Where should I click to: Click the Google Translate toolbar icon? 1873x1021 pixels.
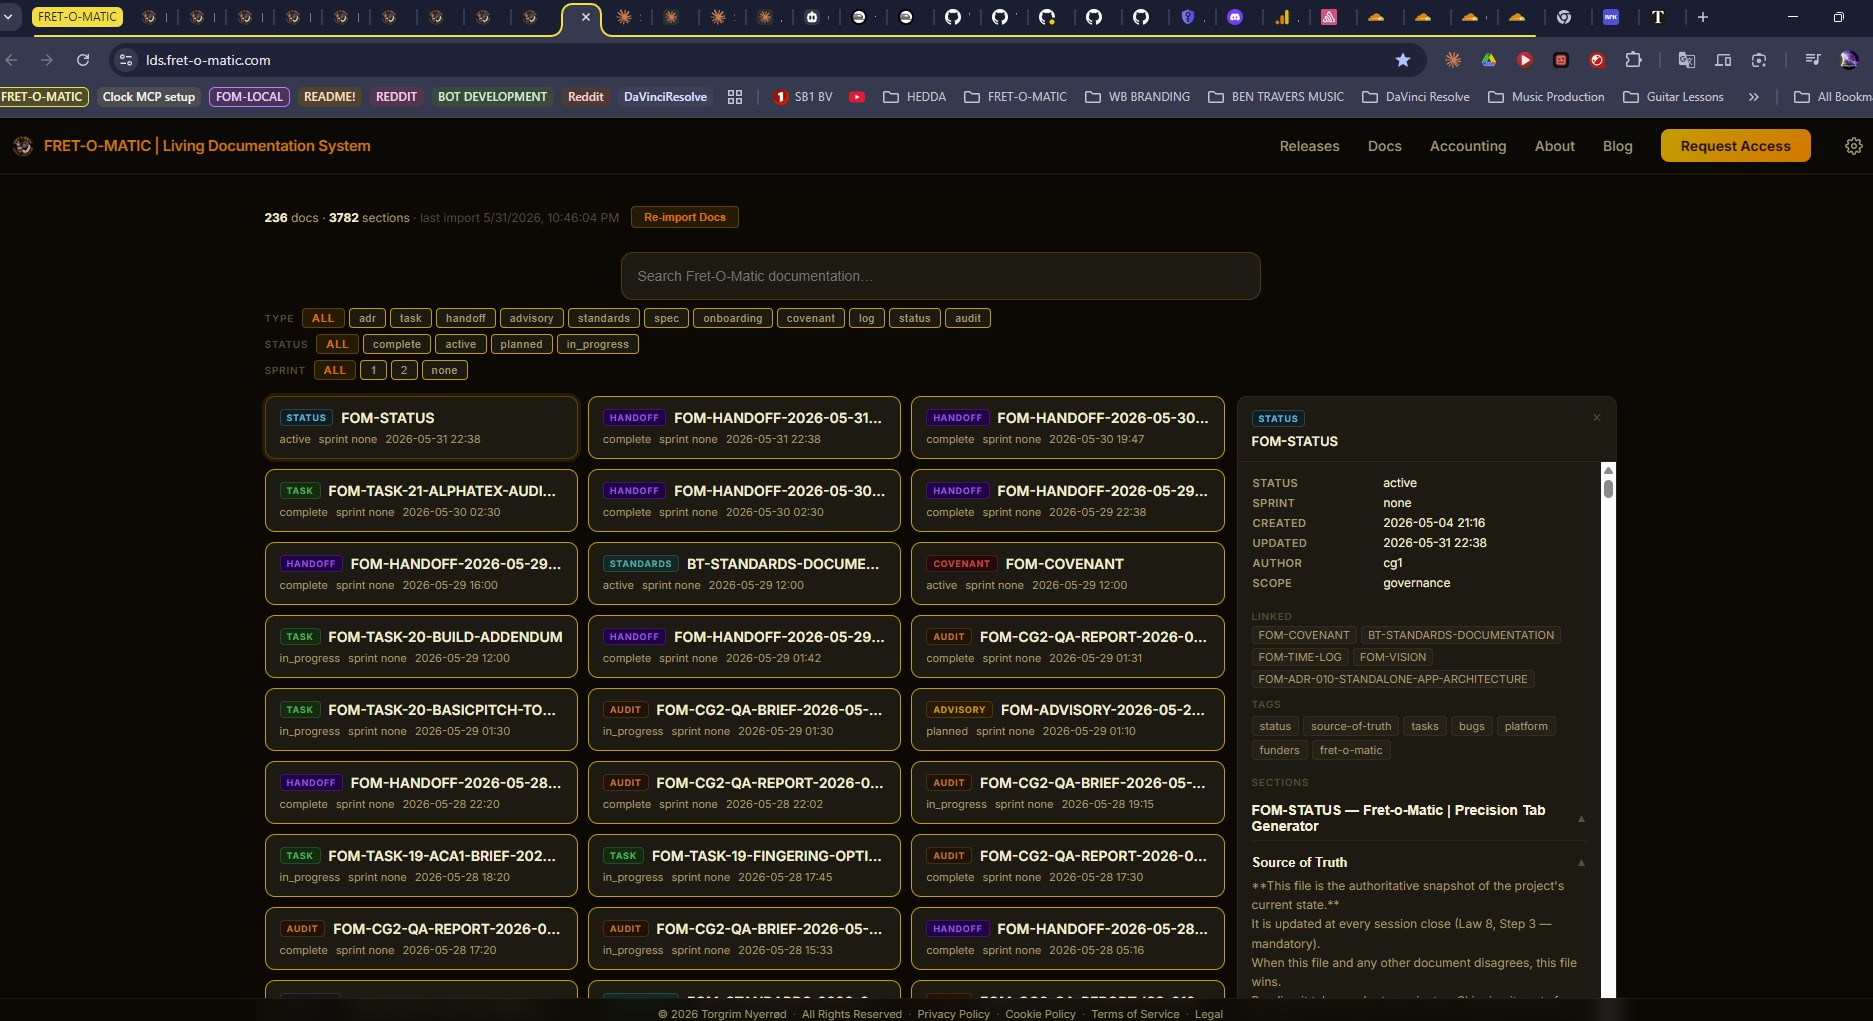[x=1687, y=60]
